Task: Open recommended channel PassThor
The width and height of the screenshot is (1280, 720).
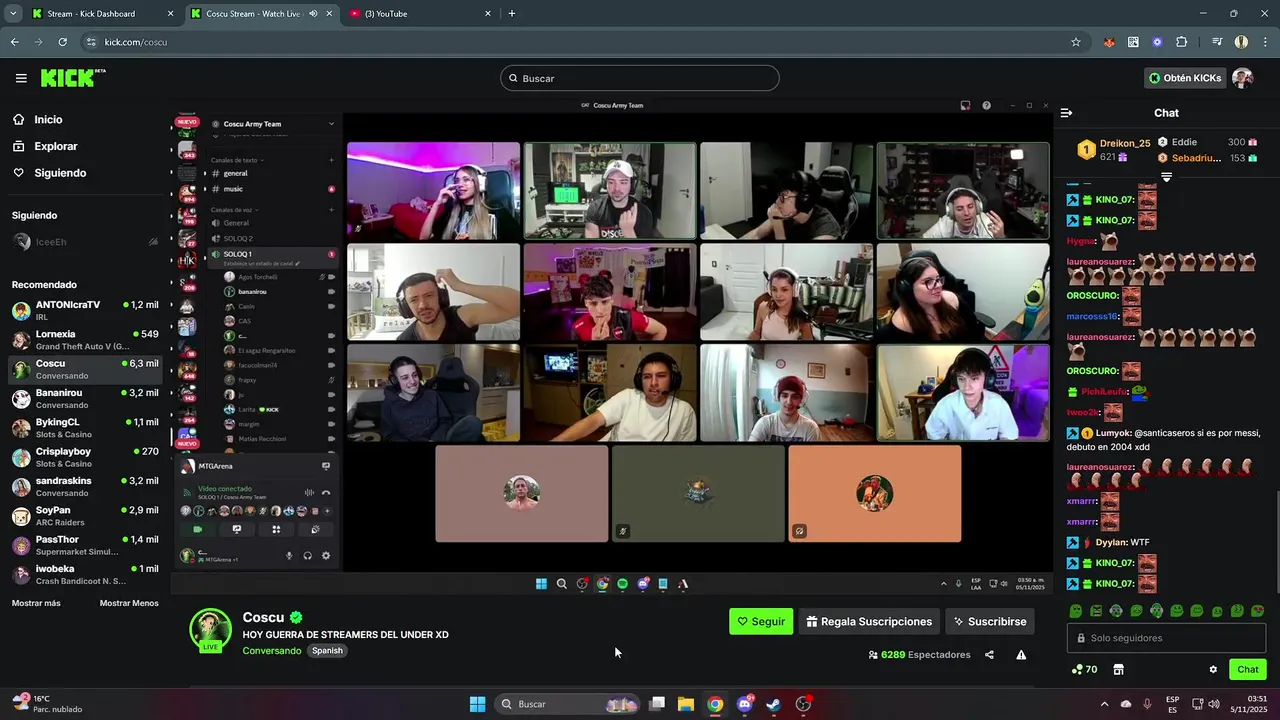Action: tap(85, 545)
